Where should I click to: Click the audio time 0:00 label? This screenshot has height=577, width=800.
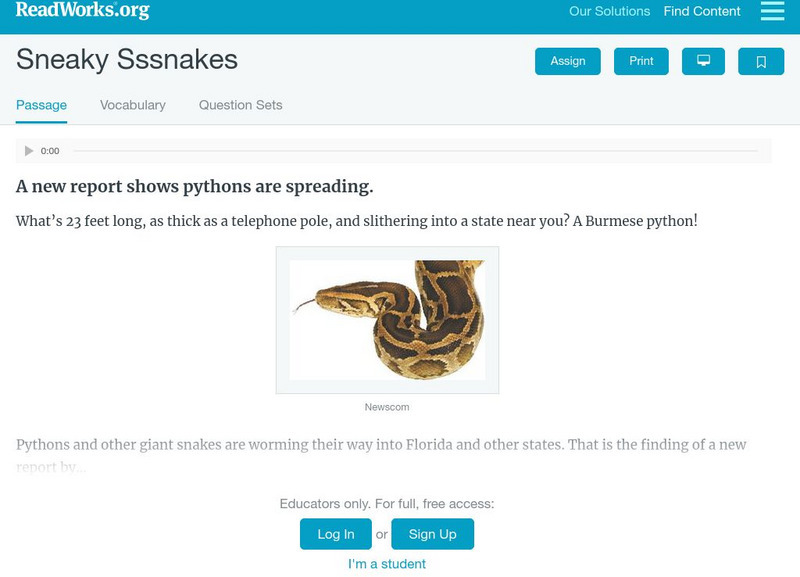(50, 151)
